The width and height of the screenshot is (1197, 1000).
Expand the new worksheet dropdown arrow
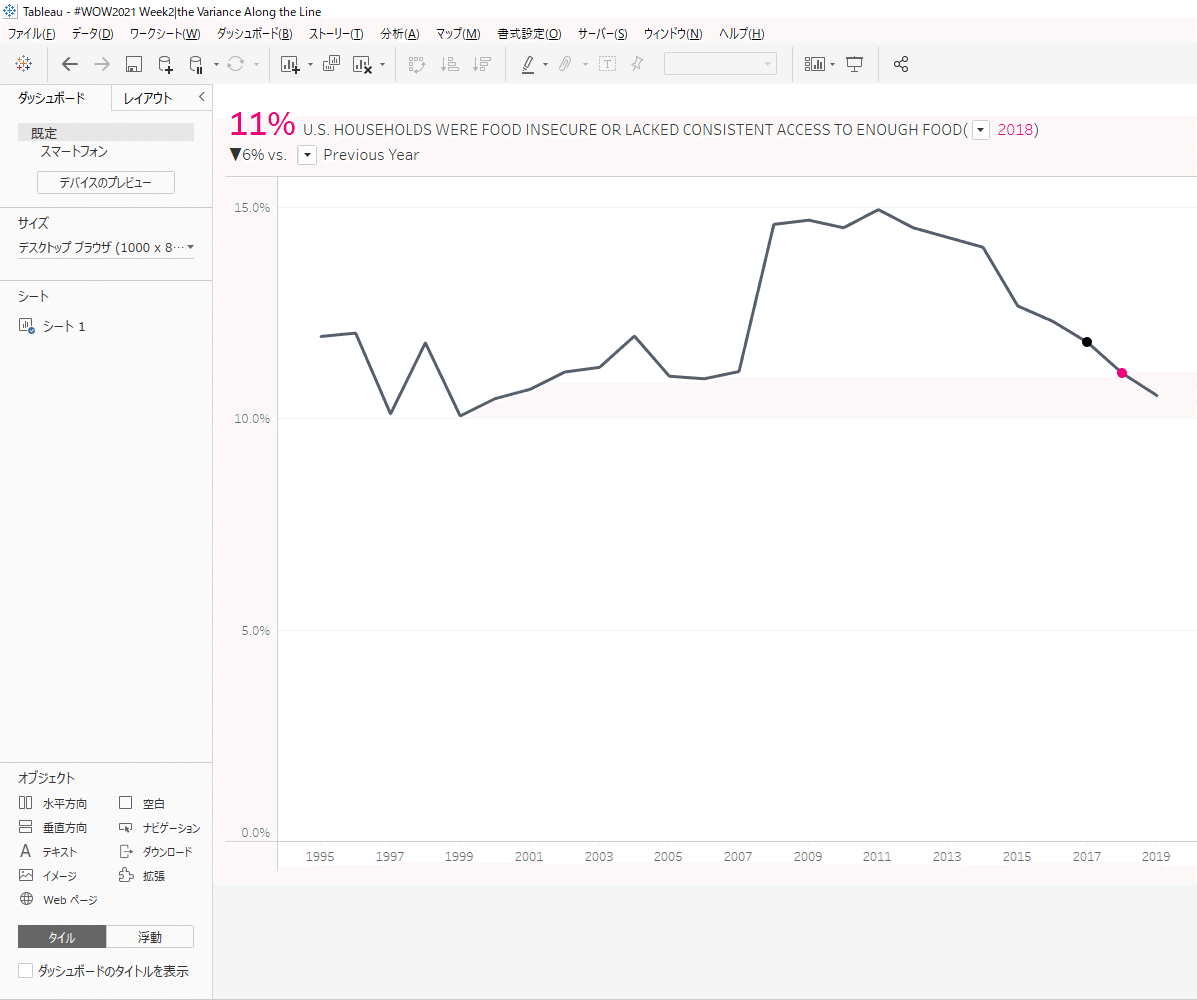tap(310, 65)
